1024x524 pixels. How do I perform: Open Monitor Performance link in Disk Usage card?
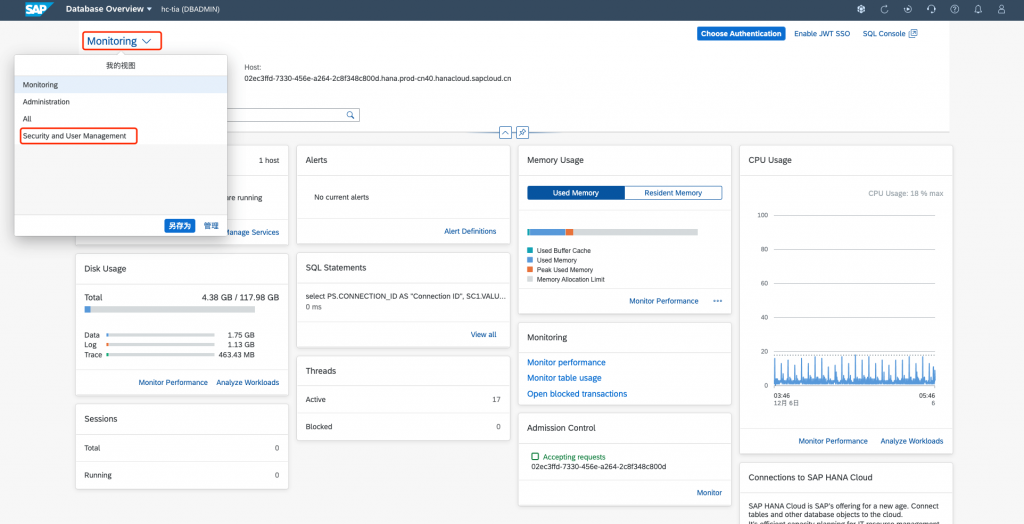(x=173, y=382)
